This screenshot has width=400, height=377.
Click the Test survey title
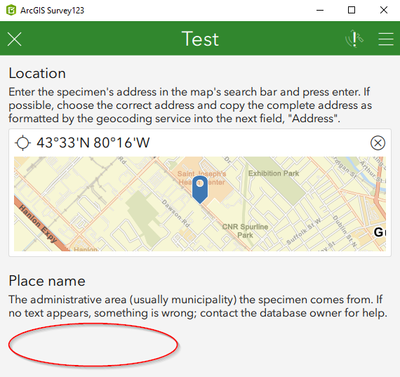tap(200, 39)
